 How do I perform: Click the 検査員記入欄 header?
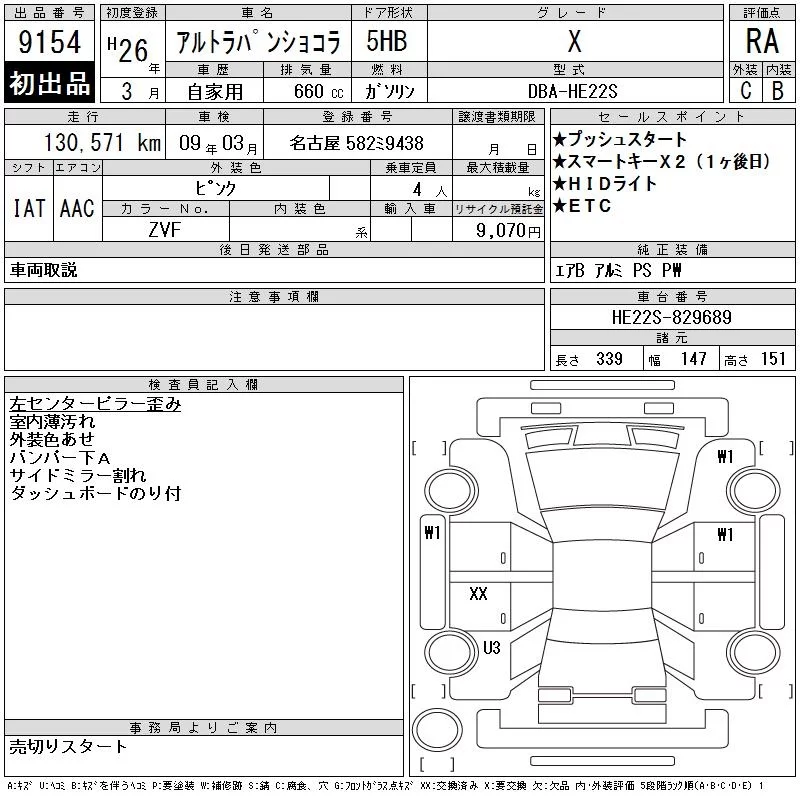coord(204,384)
